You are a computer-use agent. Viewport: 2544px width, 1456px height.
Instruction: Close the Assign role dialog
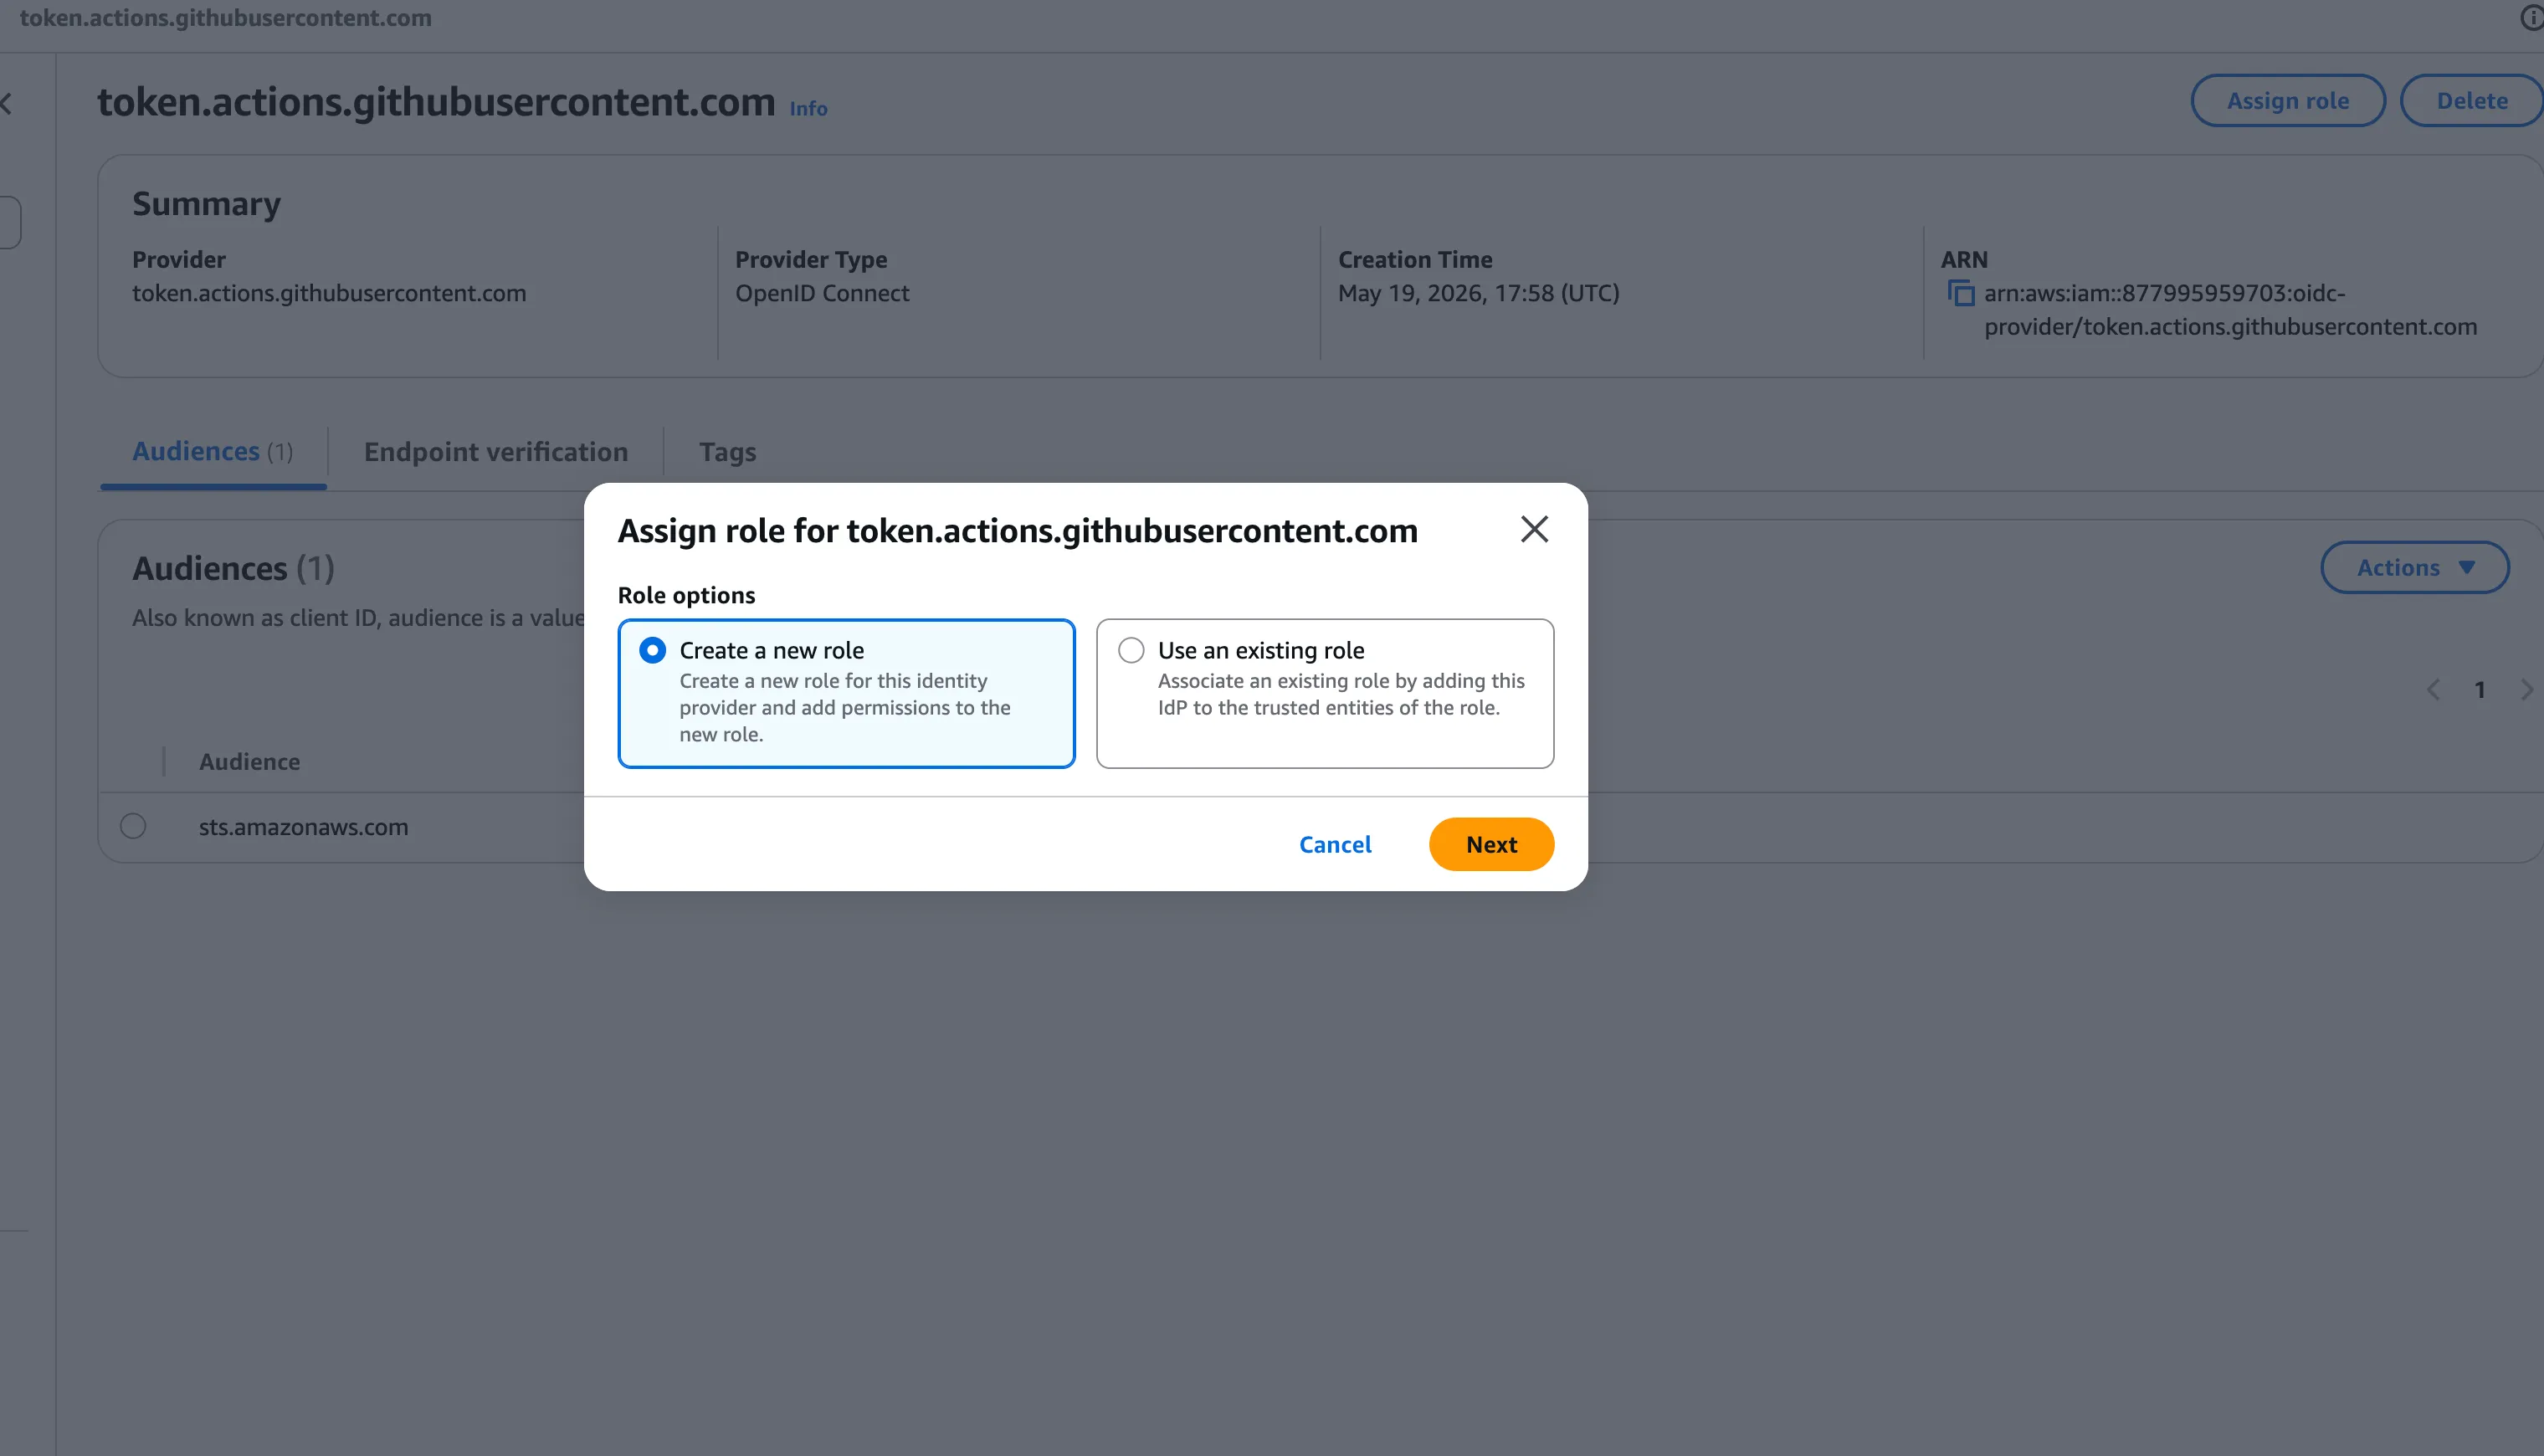[1534, 529]
